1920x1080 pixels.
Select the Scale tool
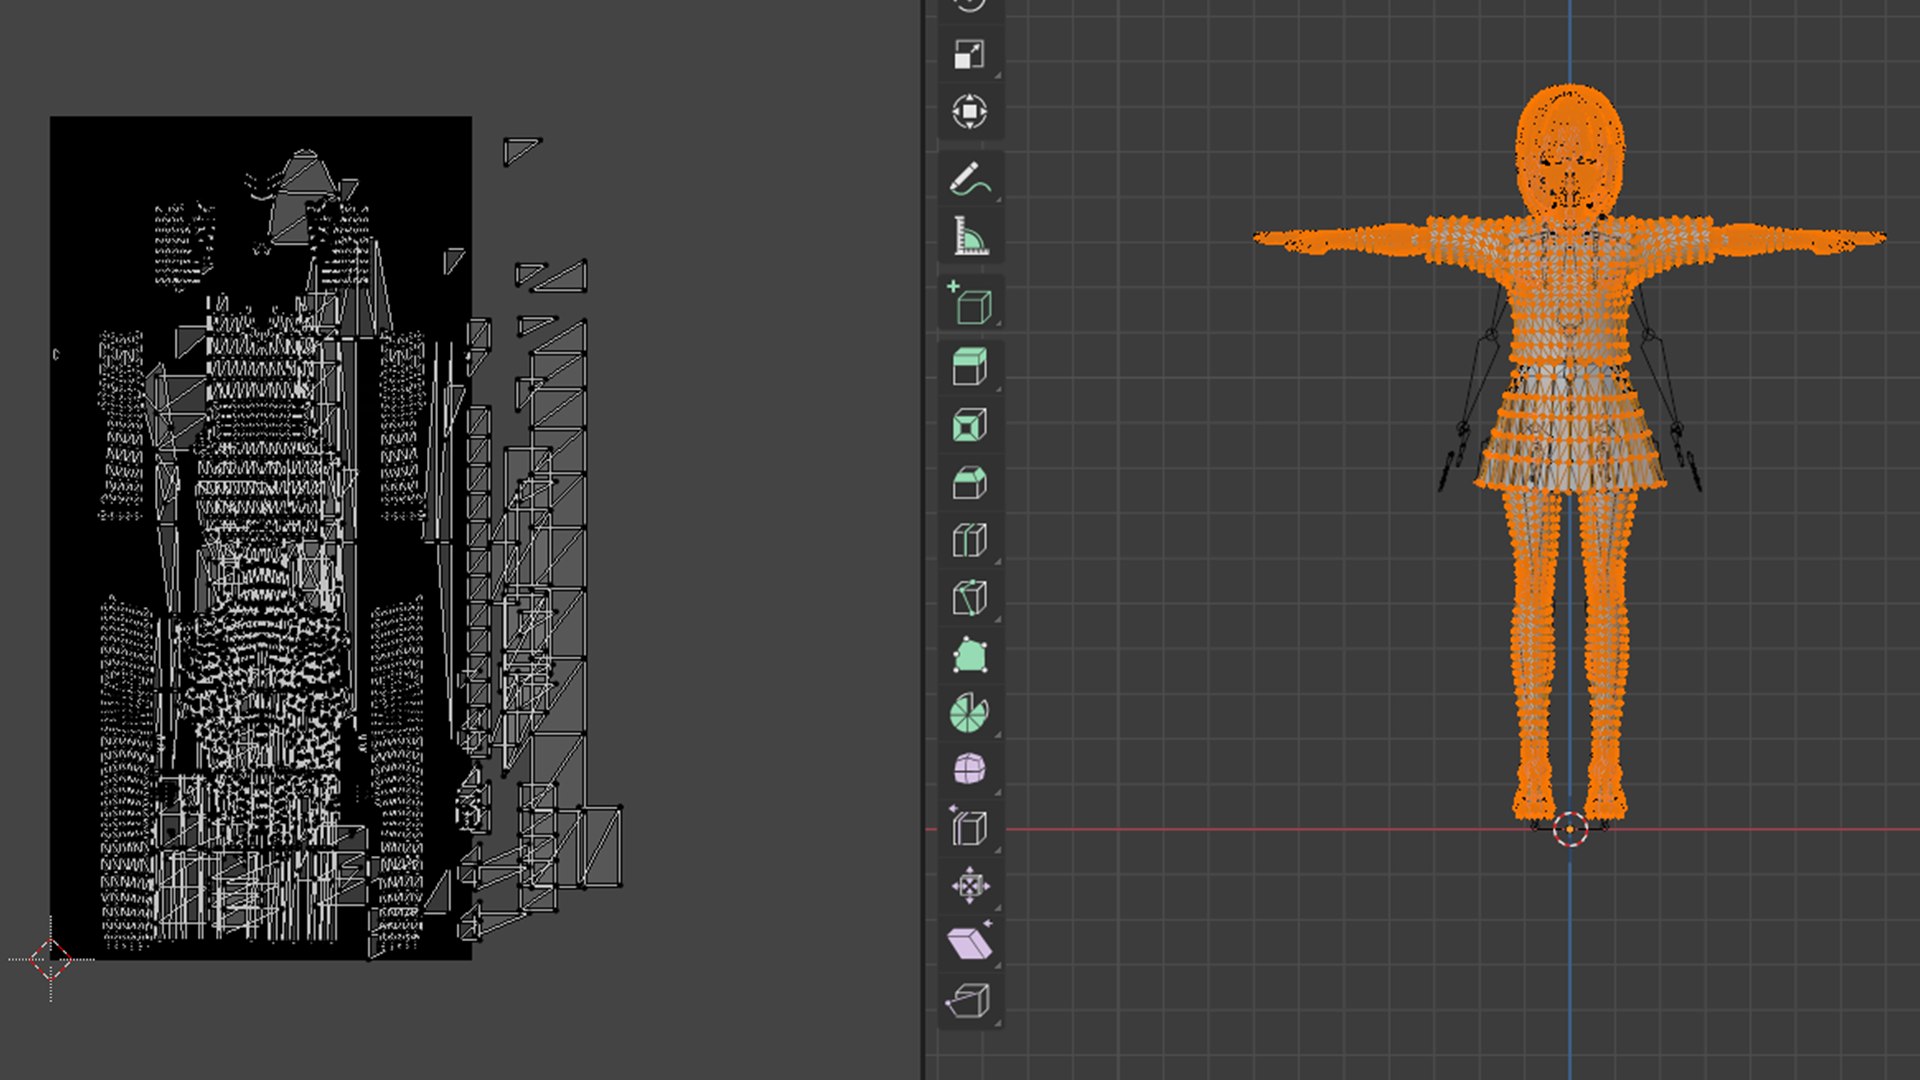[x=969, y=54]
